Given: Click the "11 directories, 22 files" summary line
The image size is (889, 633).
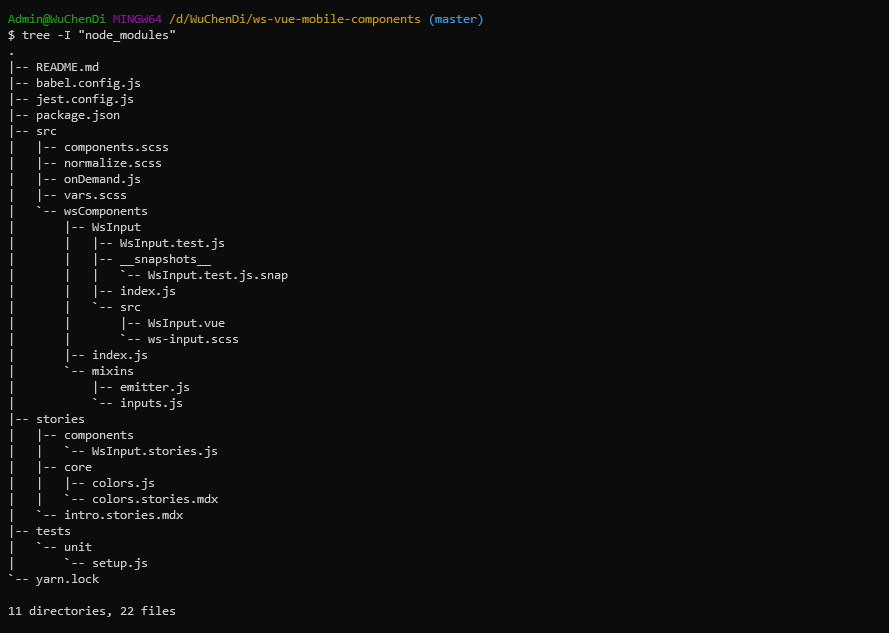Looking at the screenshot, I should pyautogui.click(x=92, y=610).
